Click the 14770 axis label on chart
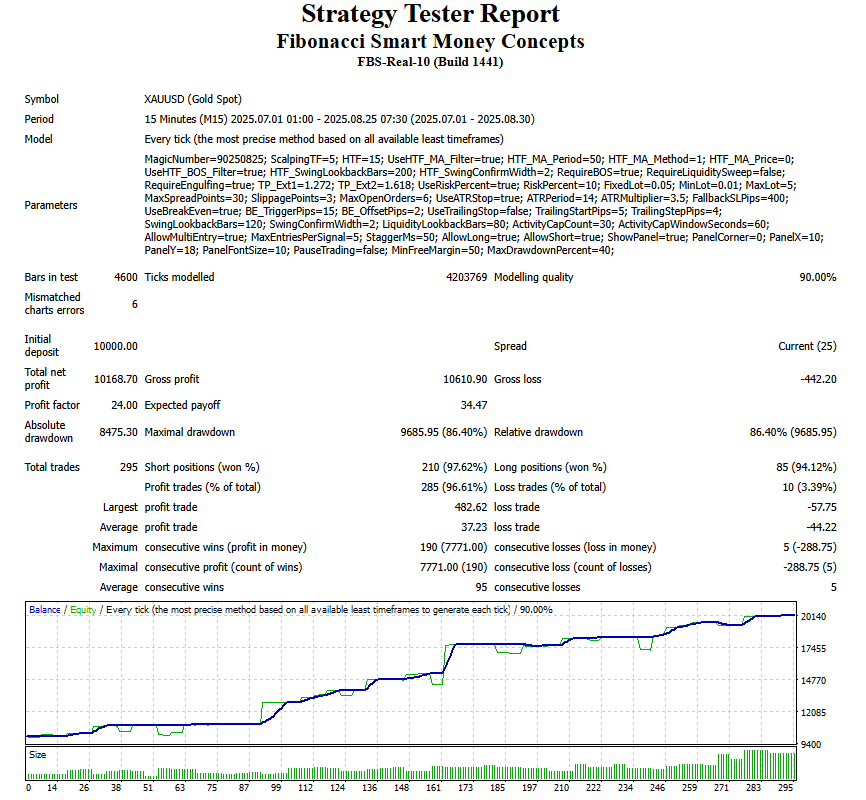The image size is (866, 800). point(814,681)
